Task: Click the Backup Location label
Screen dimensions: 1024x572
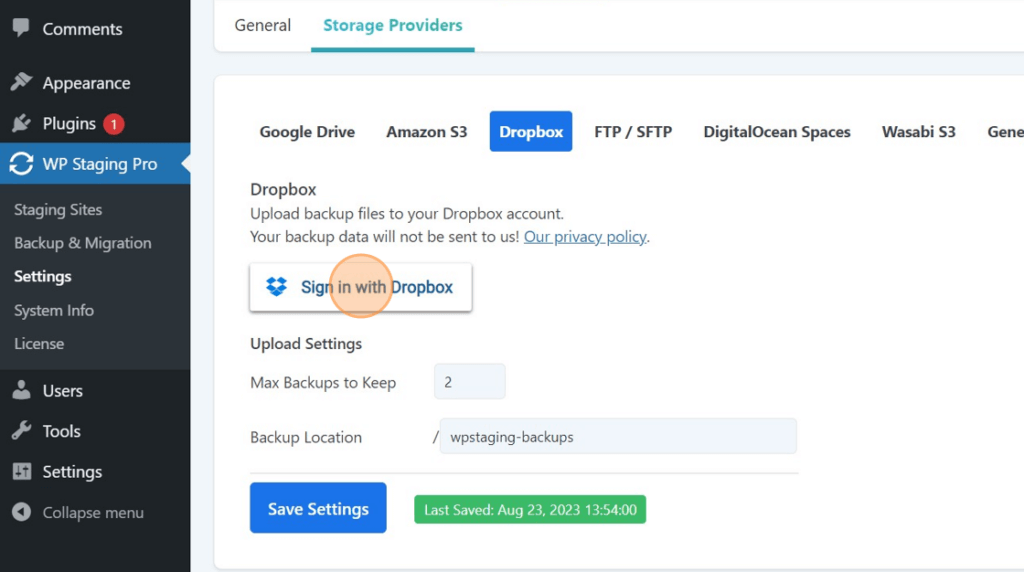Action: (306, 437)
